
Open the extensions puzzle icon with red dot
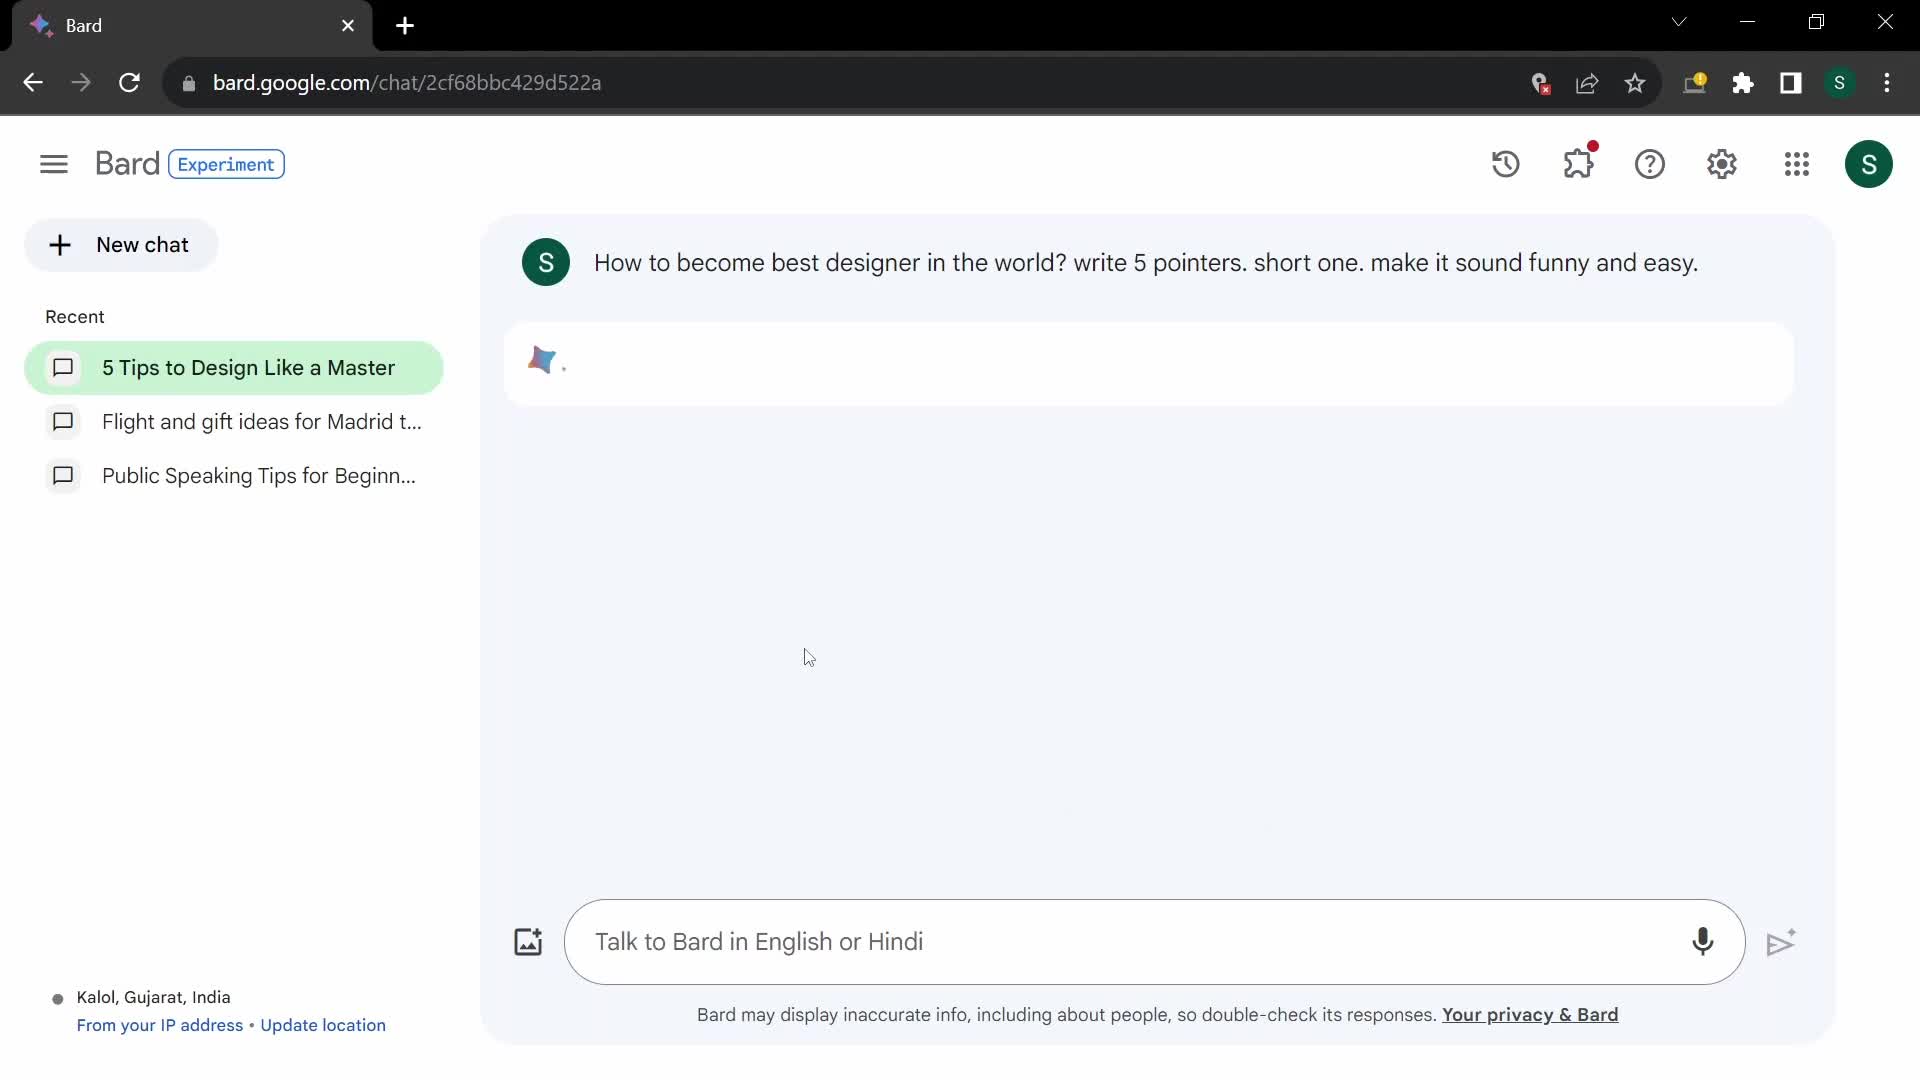(1579, 163)
